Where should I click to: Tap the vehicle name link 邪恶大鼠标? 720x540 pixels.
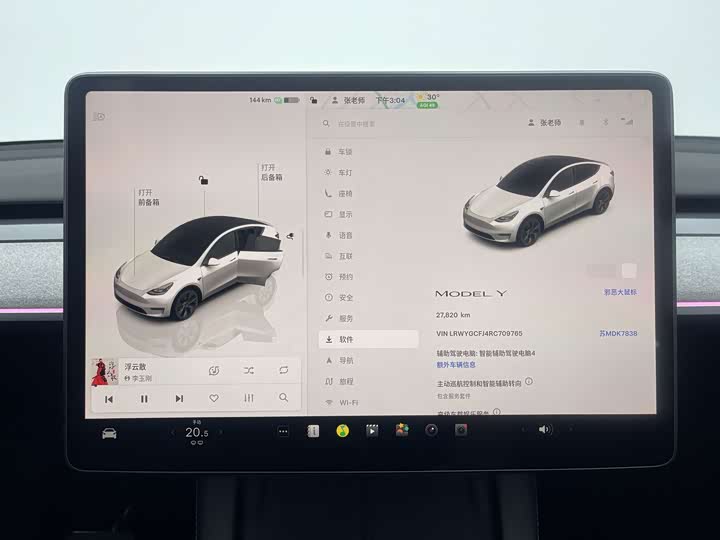(x=620, y=292)
